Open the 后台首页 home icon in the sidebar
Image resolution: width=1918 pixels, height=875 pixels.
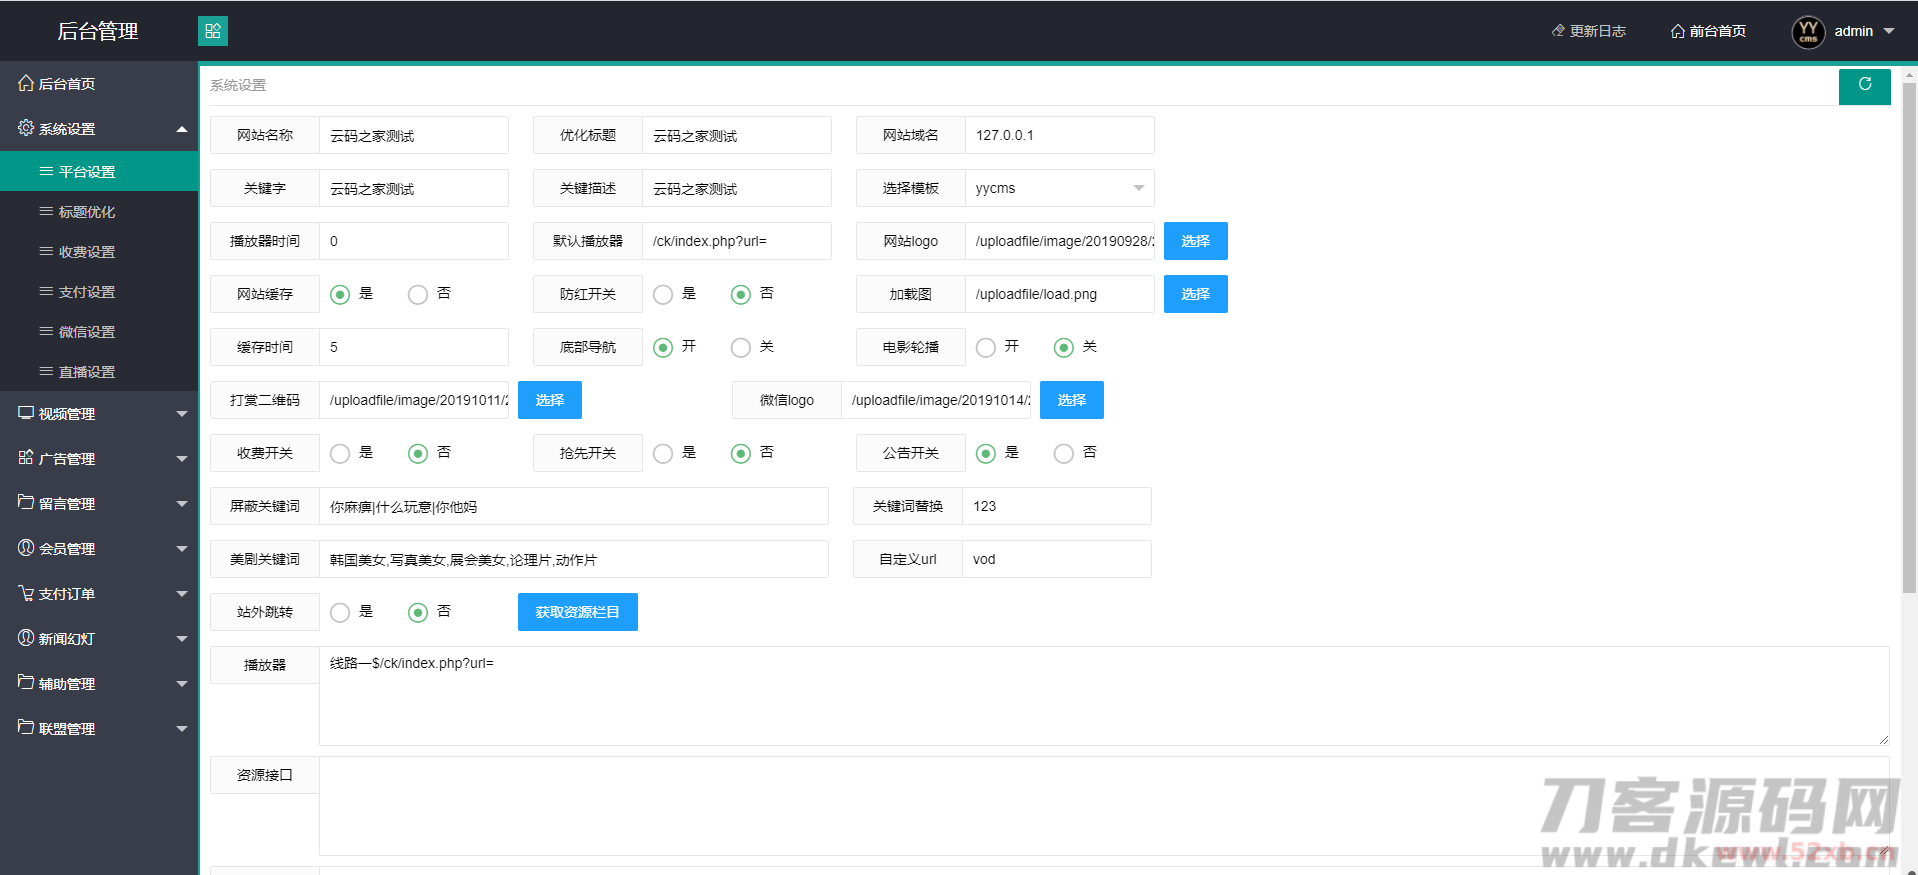pyautogui.click(x=26, y=83)
